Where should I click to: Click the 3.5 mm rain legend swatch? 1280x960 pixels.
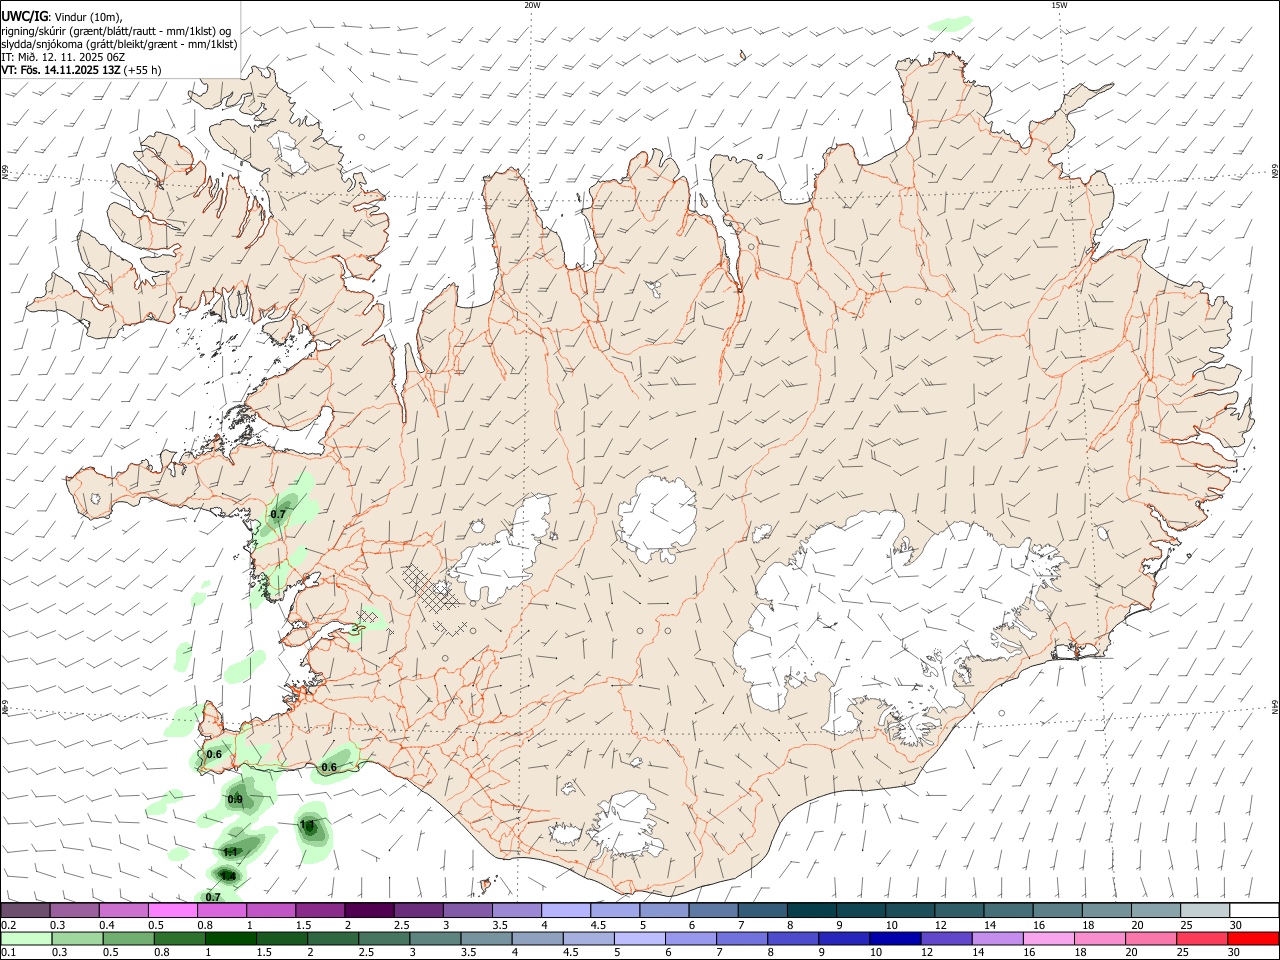484,938
